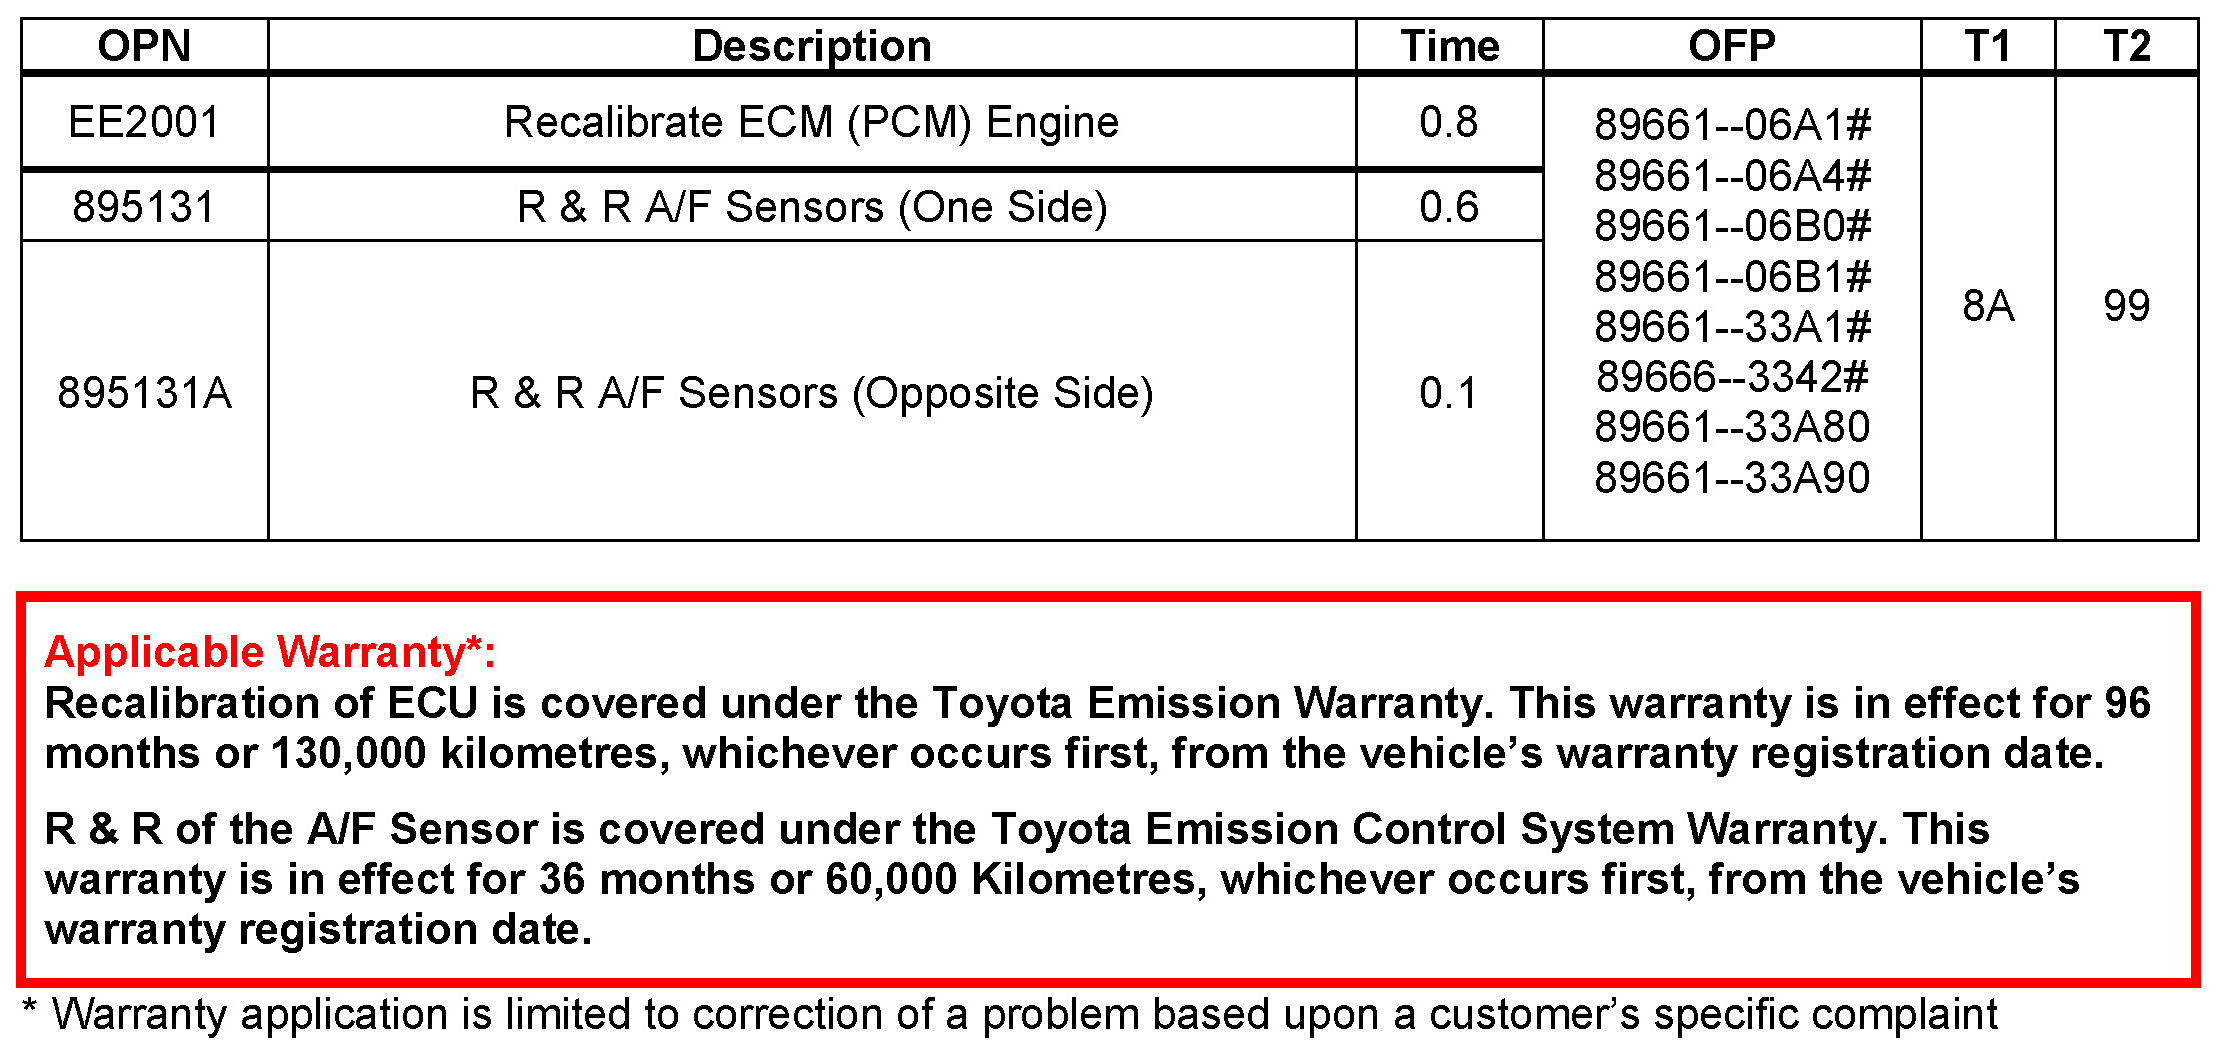Click part number 89661--33A90
Viewport: 2218px width, 1054px height.
(1732, 478)
